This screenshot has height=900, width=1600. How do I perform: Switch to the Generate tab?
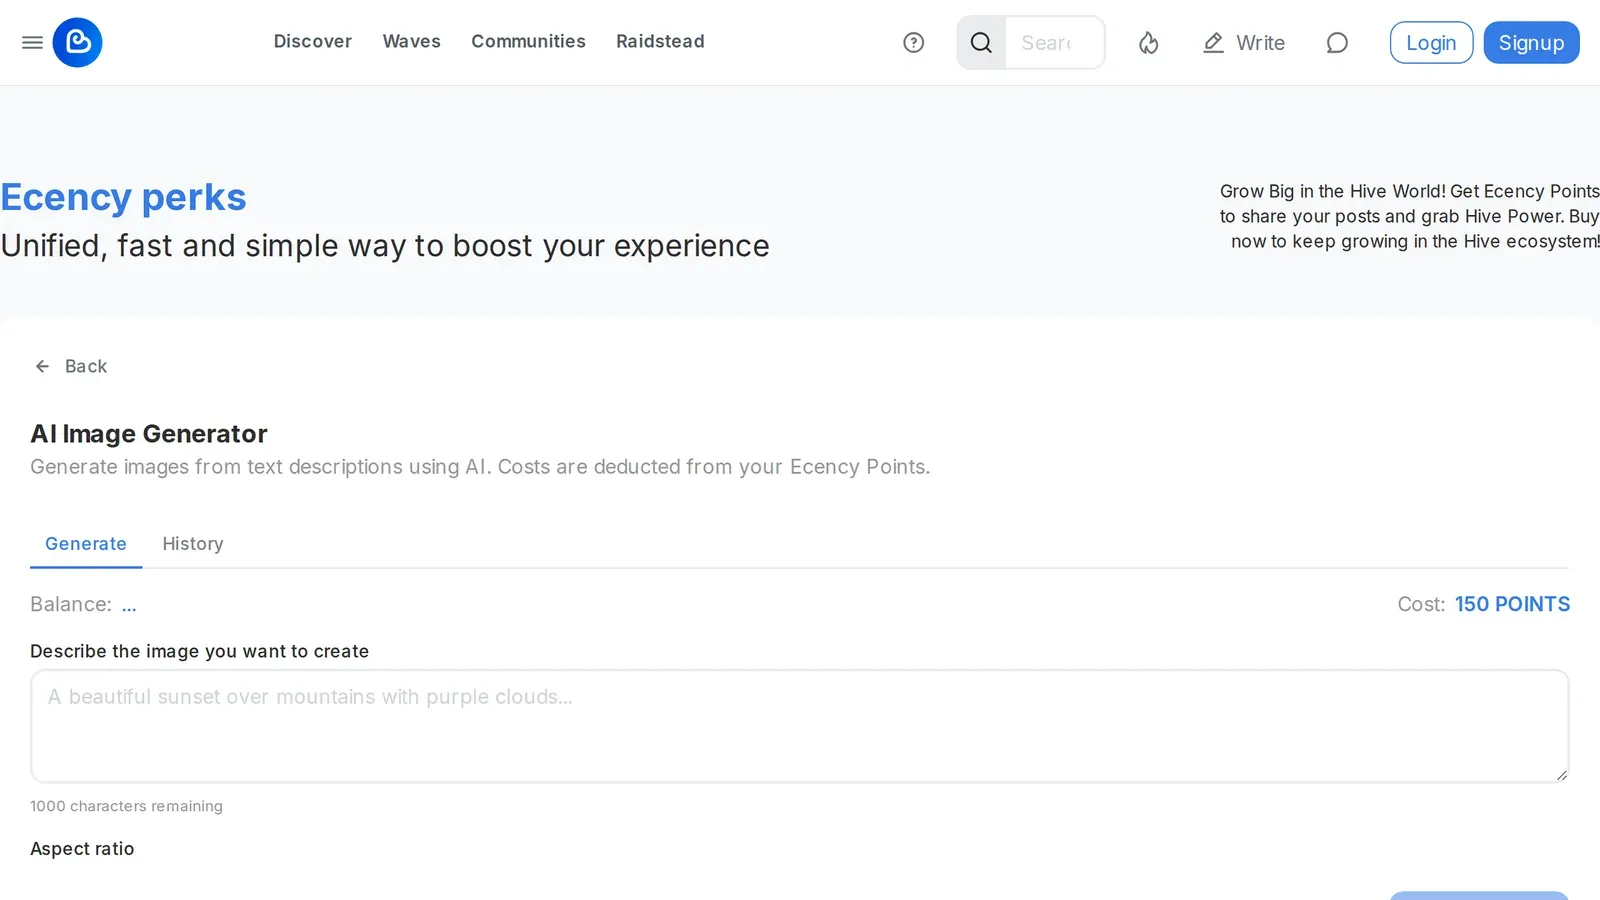tap(86, 544)
